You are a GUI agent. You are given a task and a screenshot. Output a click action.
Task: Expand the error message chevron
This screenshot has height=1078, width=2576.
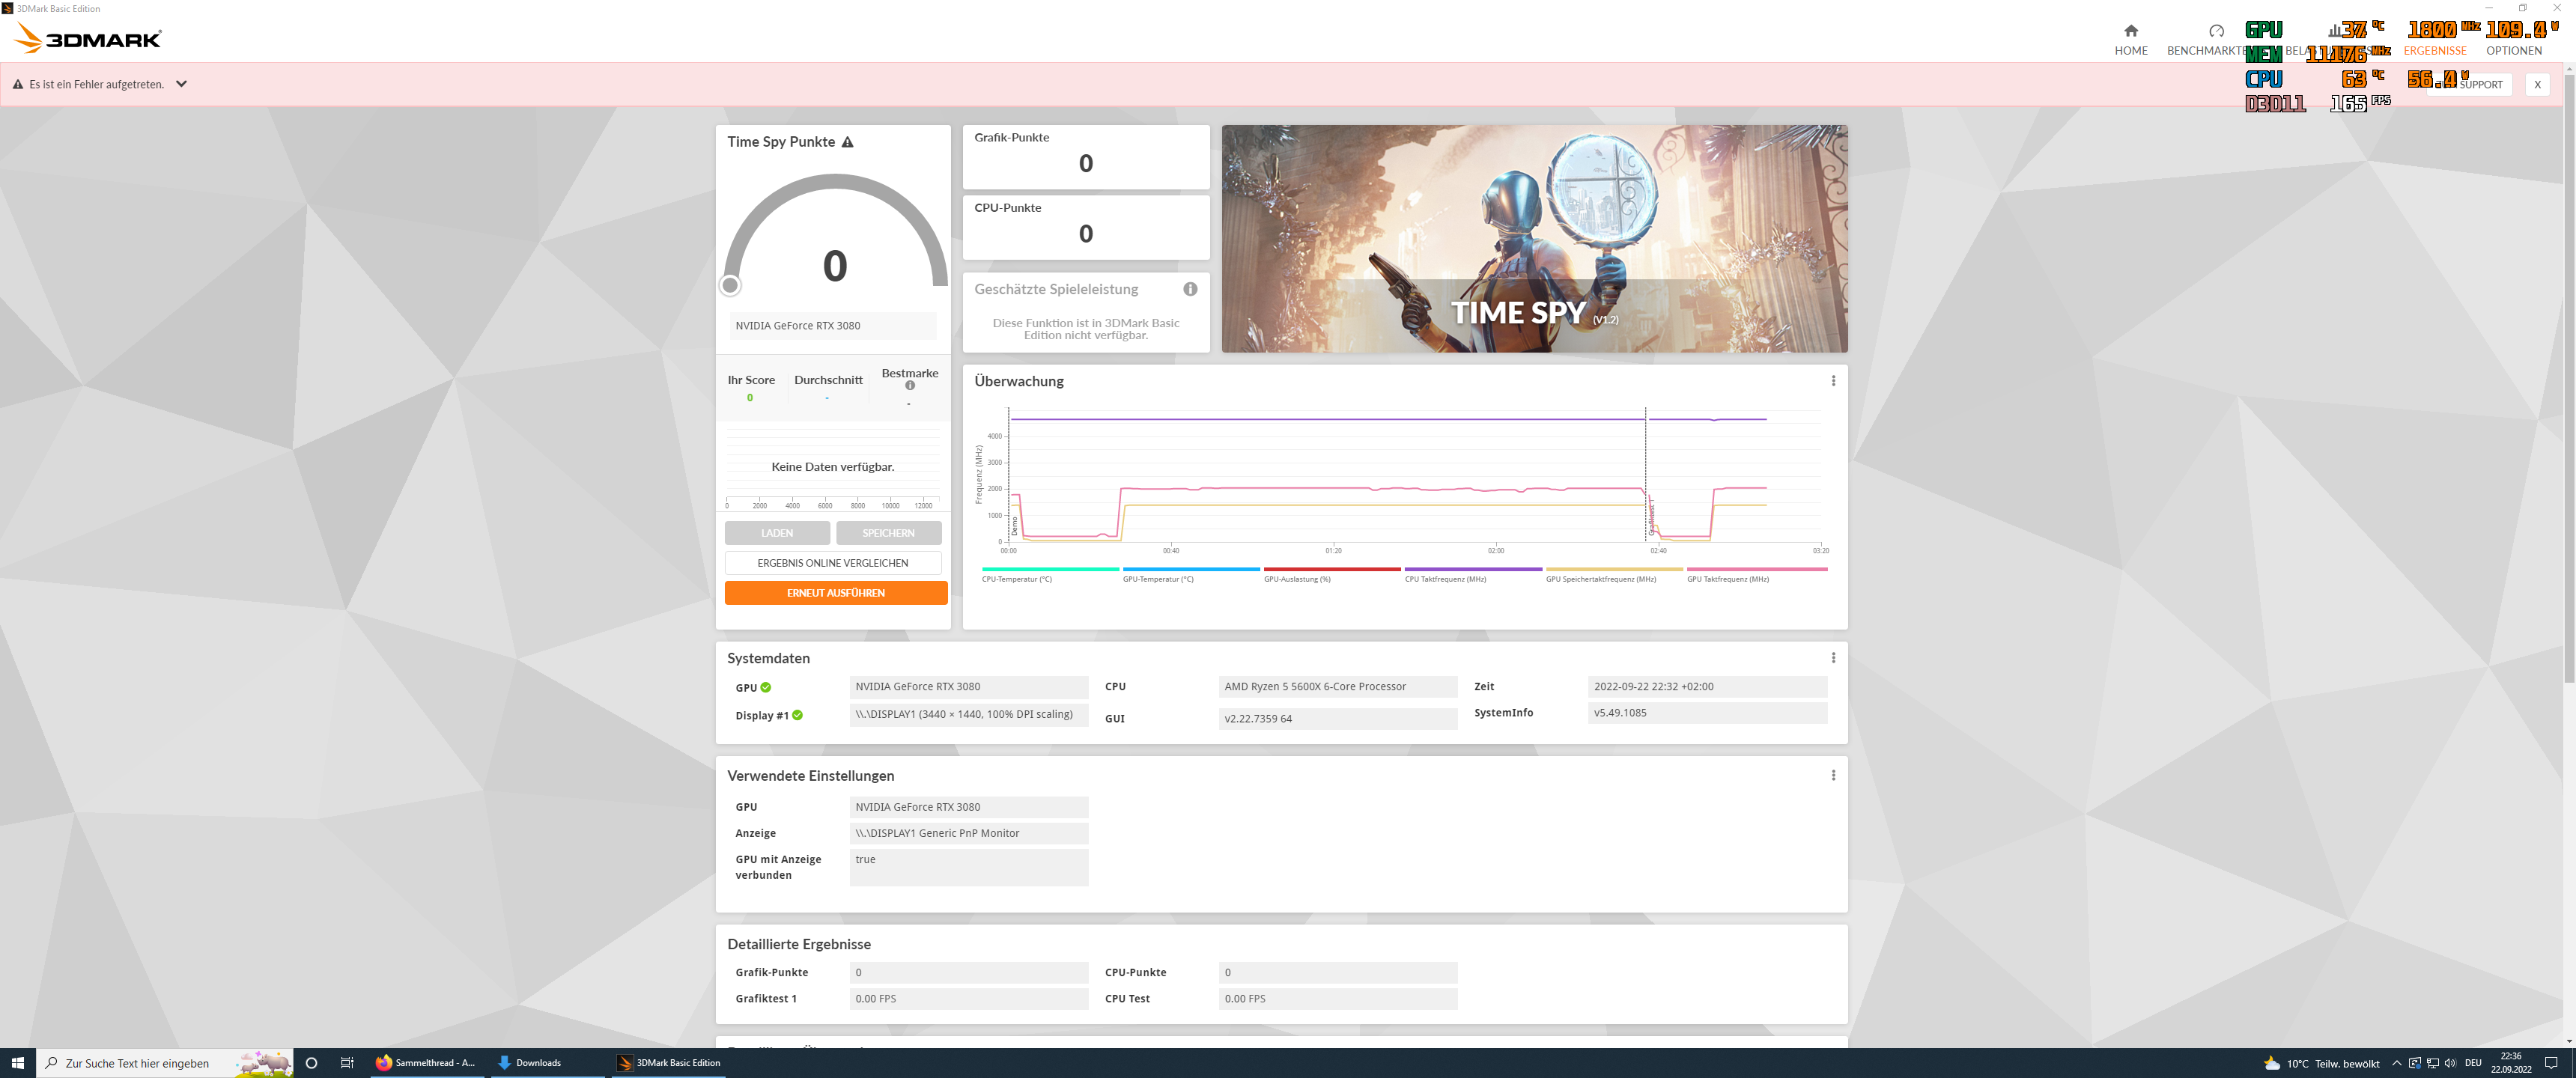pyautogui.click(x=181, y=84)
